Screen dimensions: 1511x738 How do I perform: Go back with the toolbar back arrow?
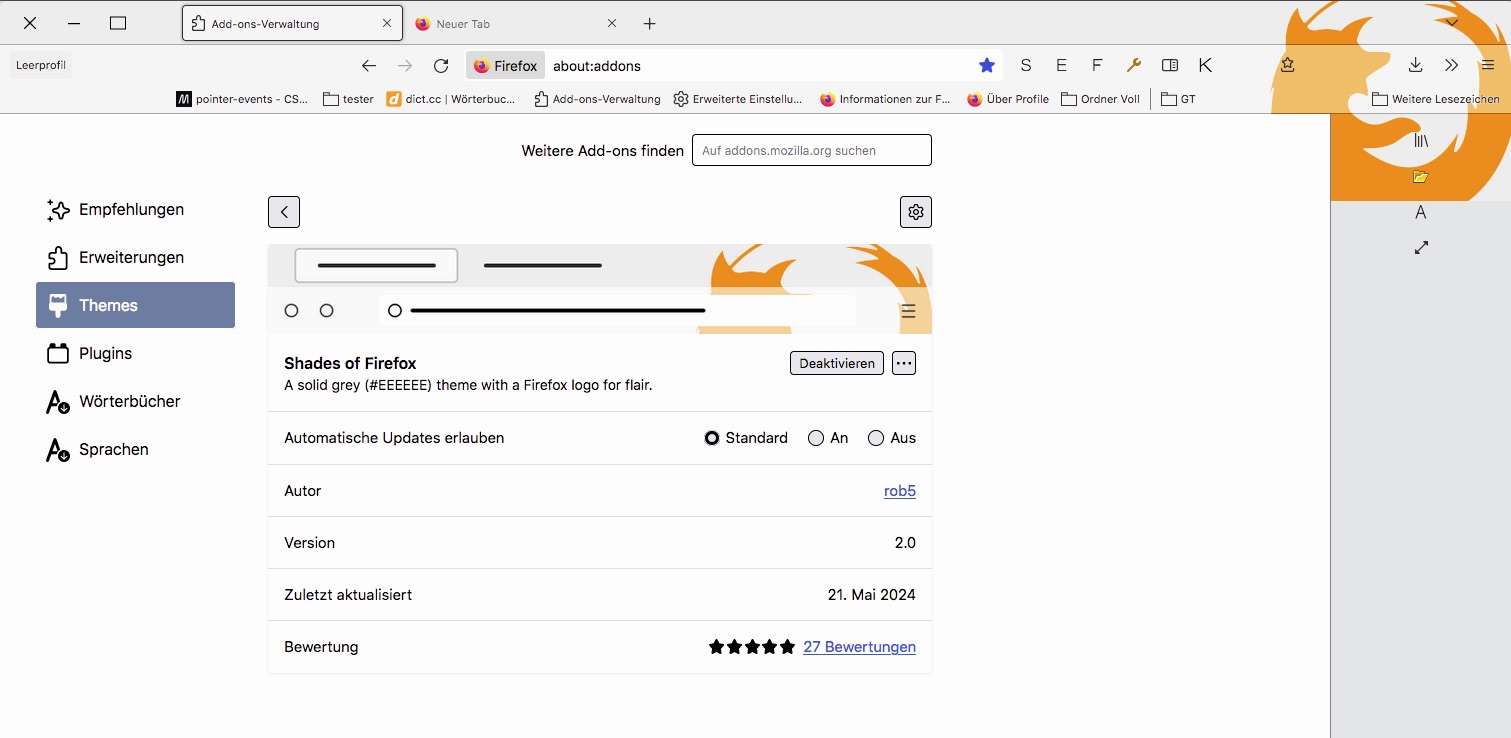click(369, 66)
